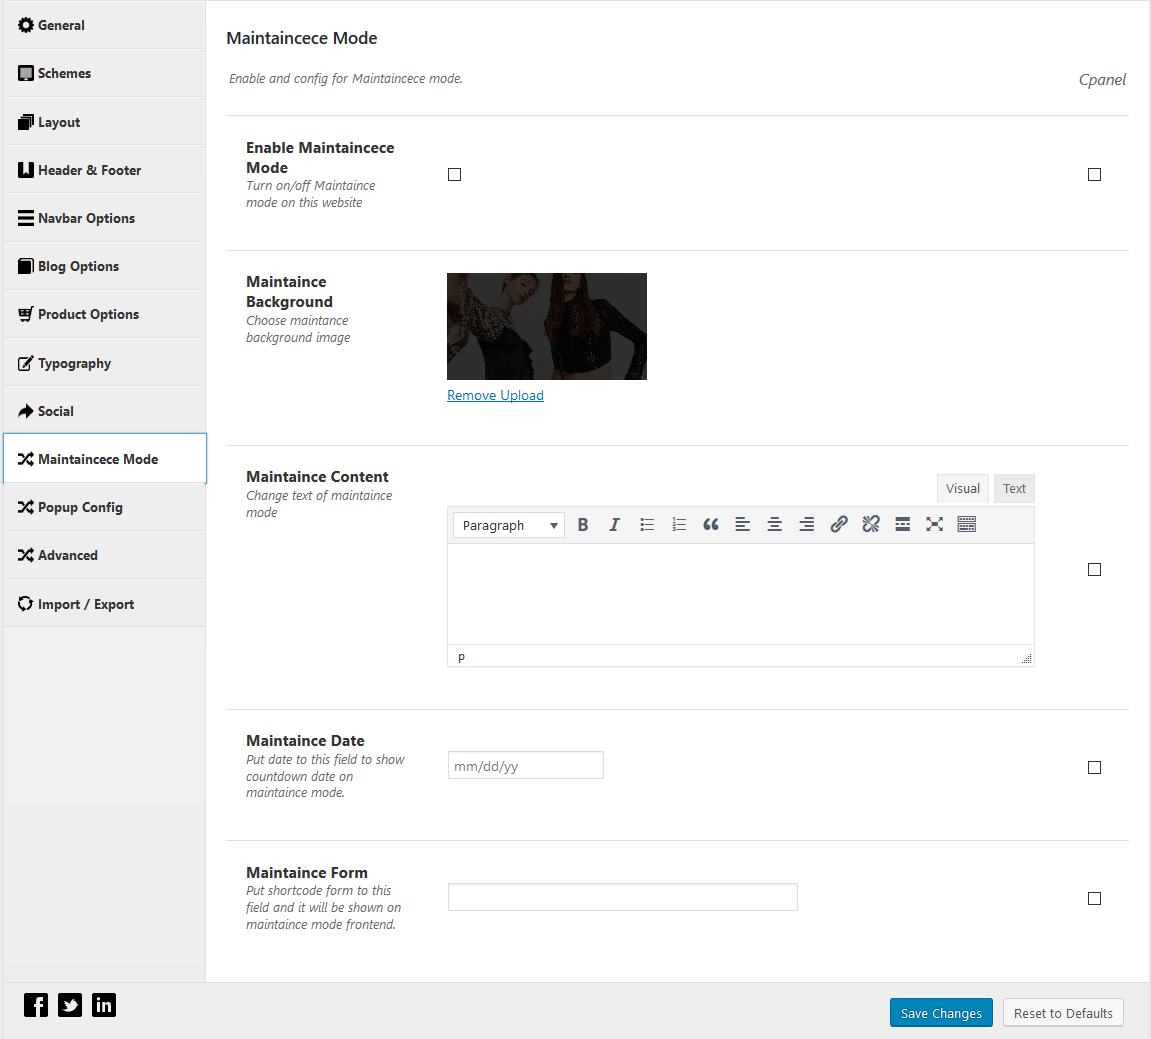Open the Paragraph format dropdown
The image size is (1151, 1039).
pos(509,525)
